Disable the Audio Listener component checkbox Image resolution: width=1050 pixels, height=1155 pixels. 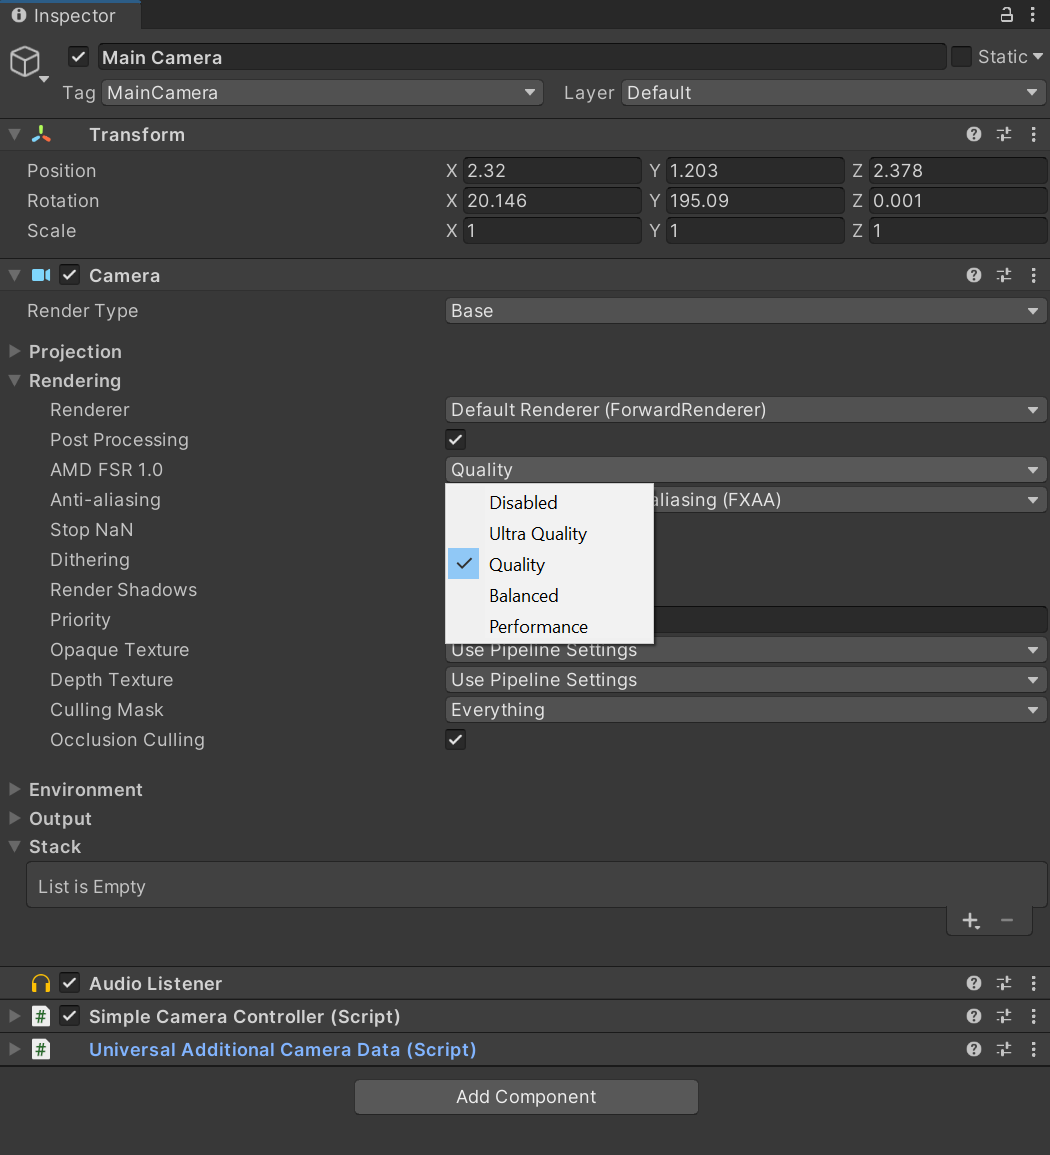[69, 983]
